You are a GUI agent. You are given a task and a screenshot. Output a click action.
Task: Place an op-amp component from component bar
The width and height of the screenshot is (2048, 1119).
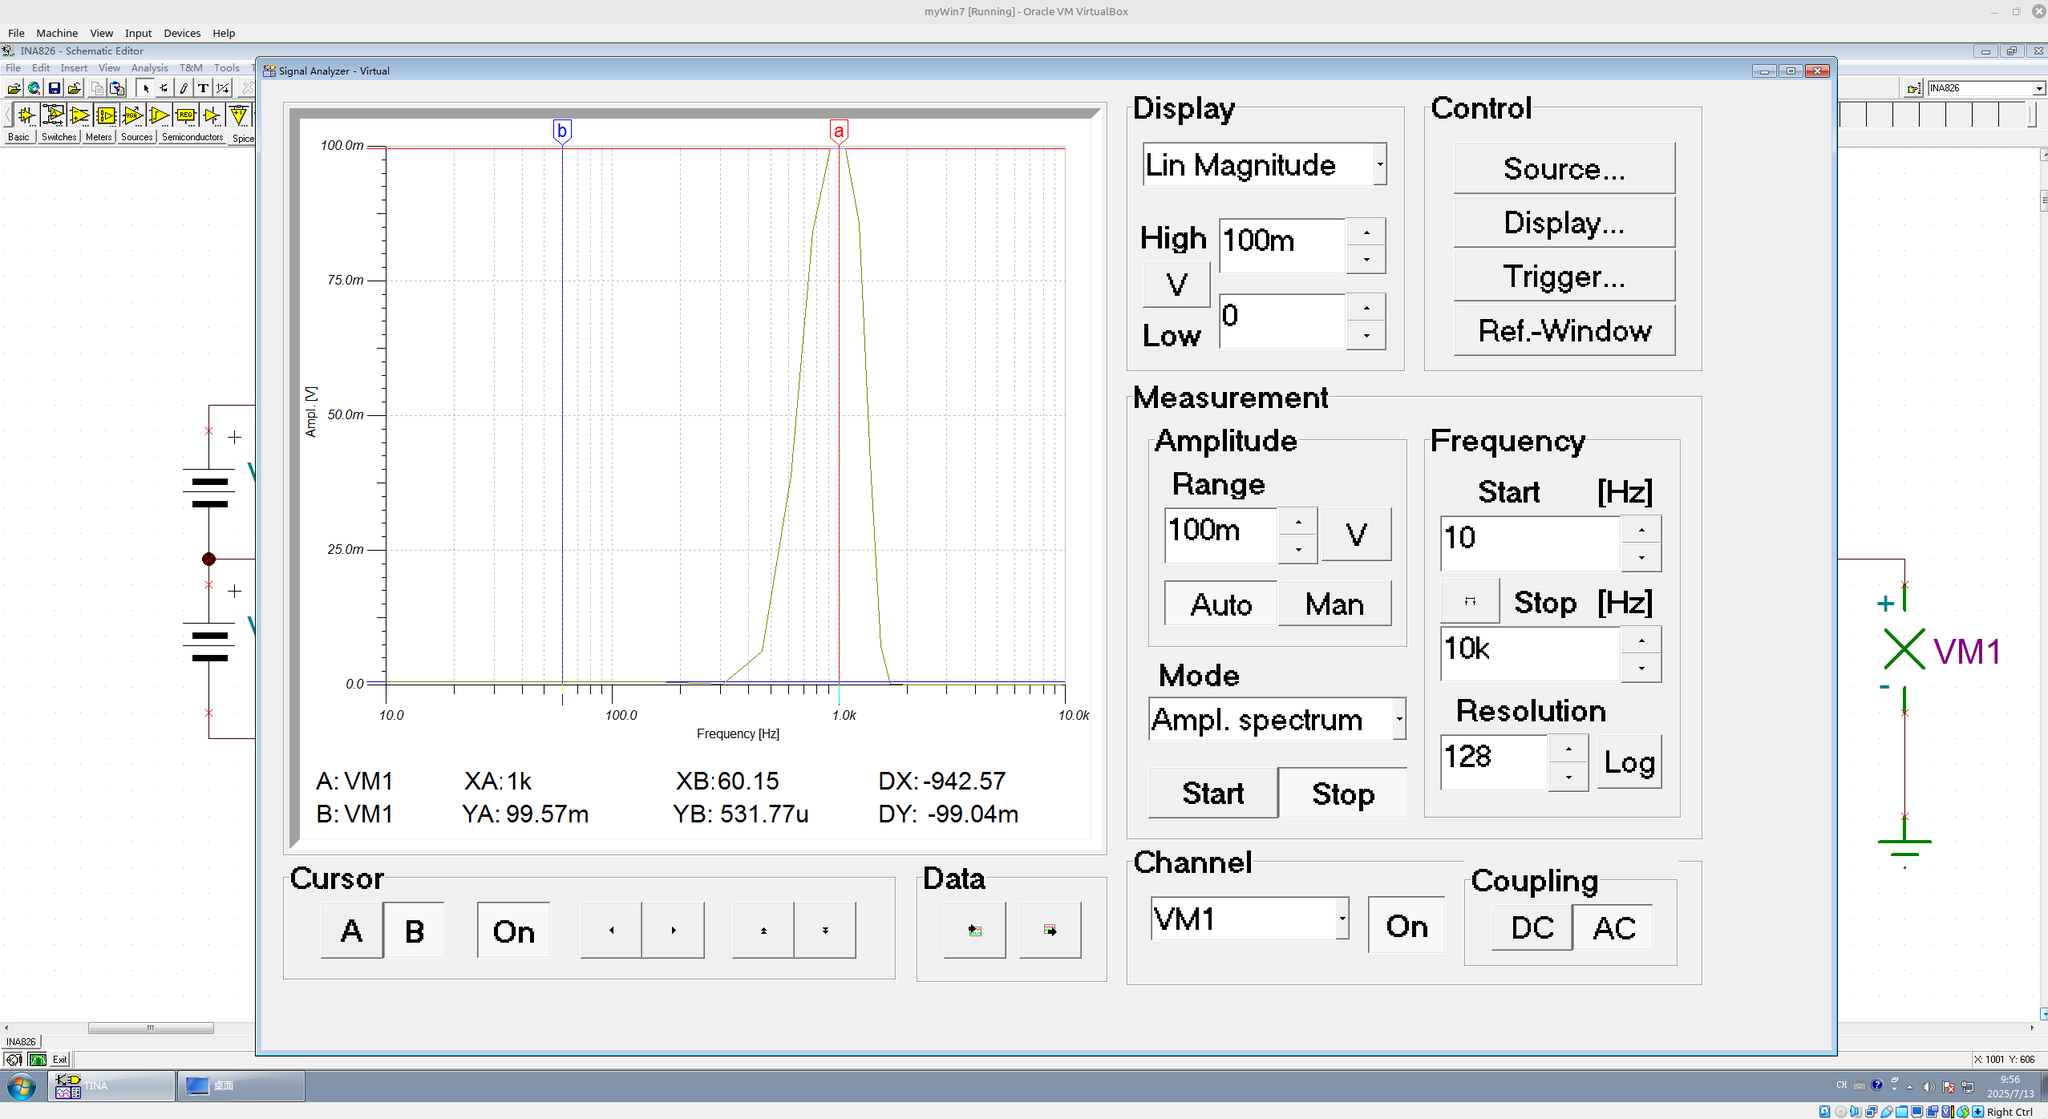point(79,115)
